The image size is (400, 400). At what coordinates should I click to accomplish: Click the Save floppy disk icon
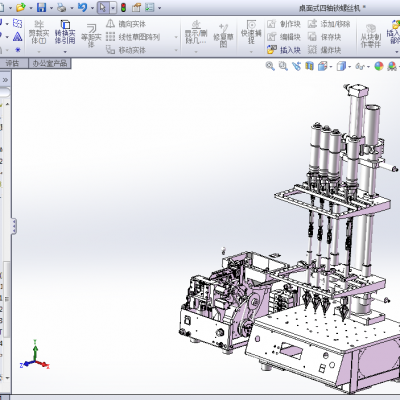pyautogui.click(x=41, y=7)
